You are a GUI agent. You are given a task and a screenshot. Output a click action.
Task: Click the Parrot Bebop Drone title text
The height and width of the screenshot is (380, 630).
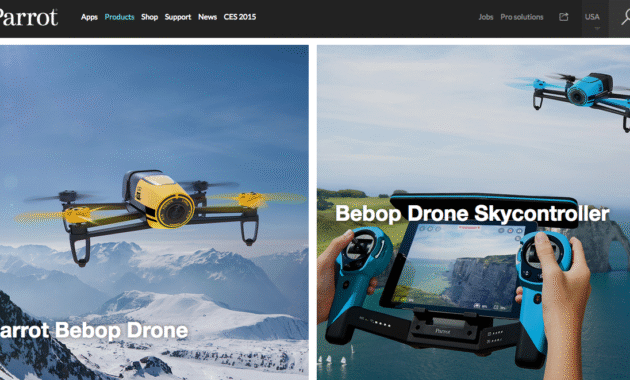pyautogui.click(x=94, y=331)
